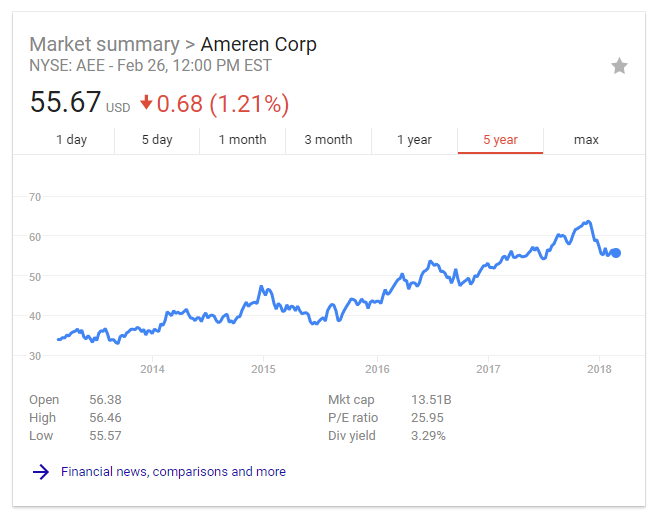Click the Div yield value 3.29%

coord(429,436)
